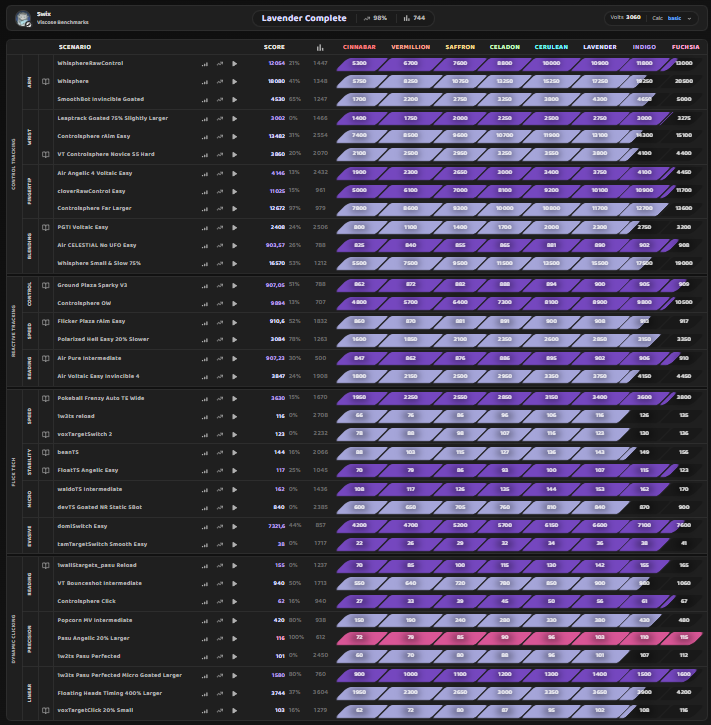The image size is (711, 725).
Task: Open the book guide icon beside Whisphere
Action: (x=46, y=81)
